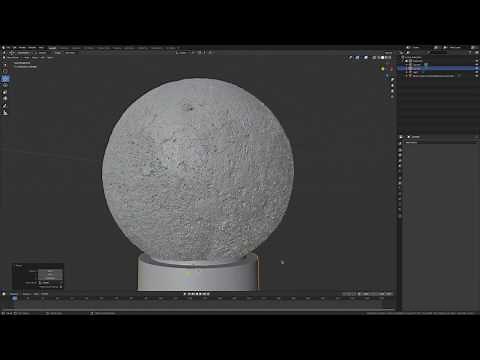The height and width of the screenshot is (360, 480).
Task: Open the File menu
Action: pos(8,48)
